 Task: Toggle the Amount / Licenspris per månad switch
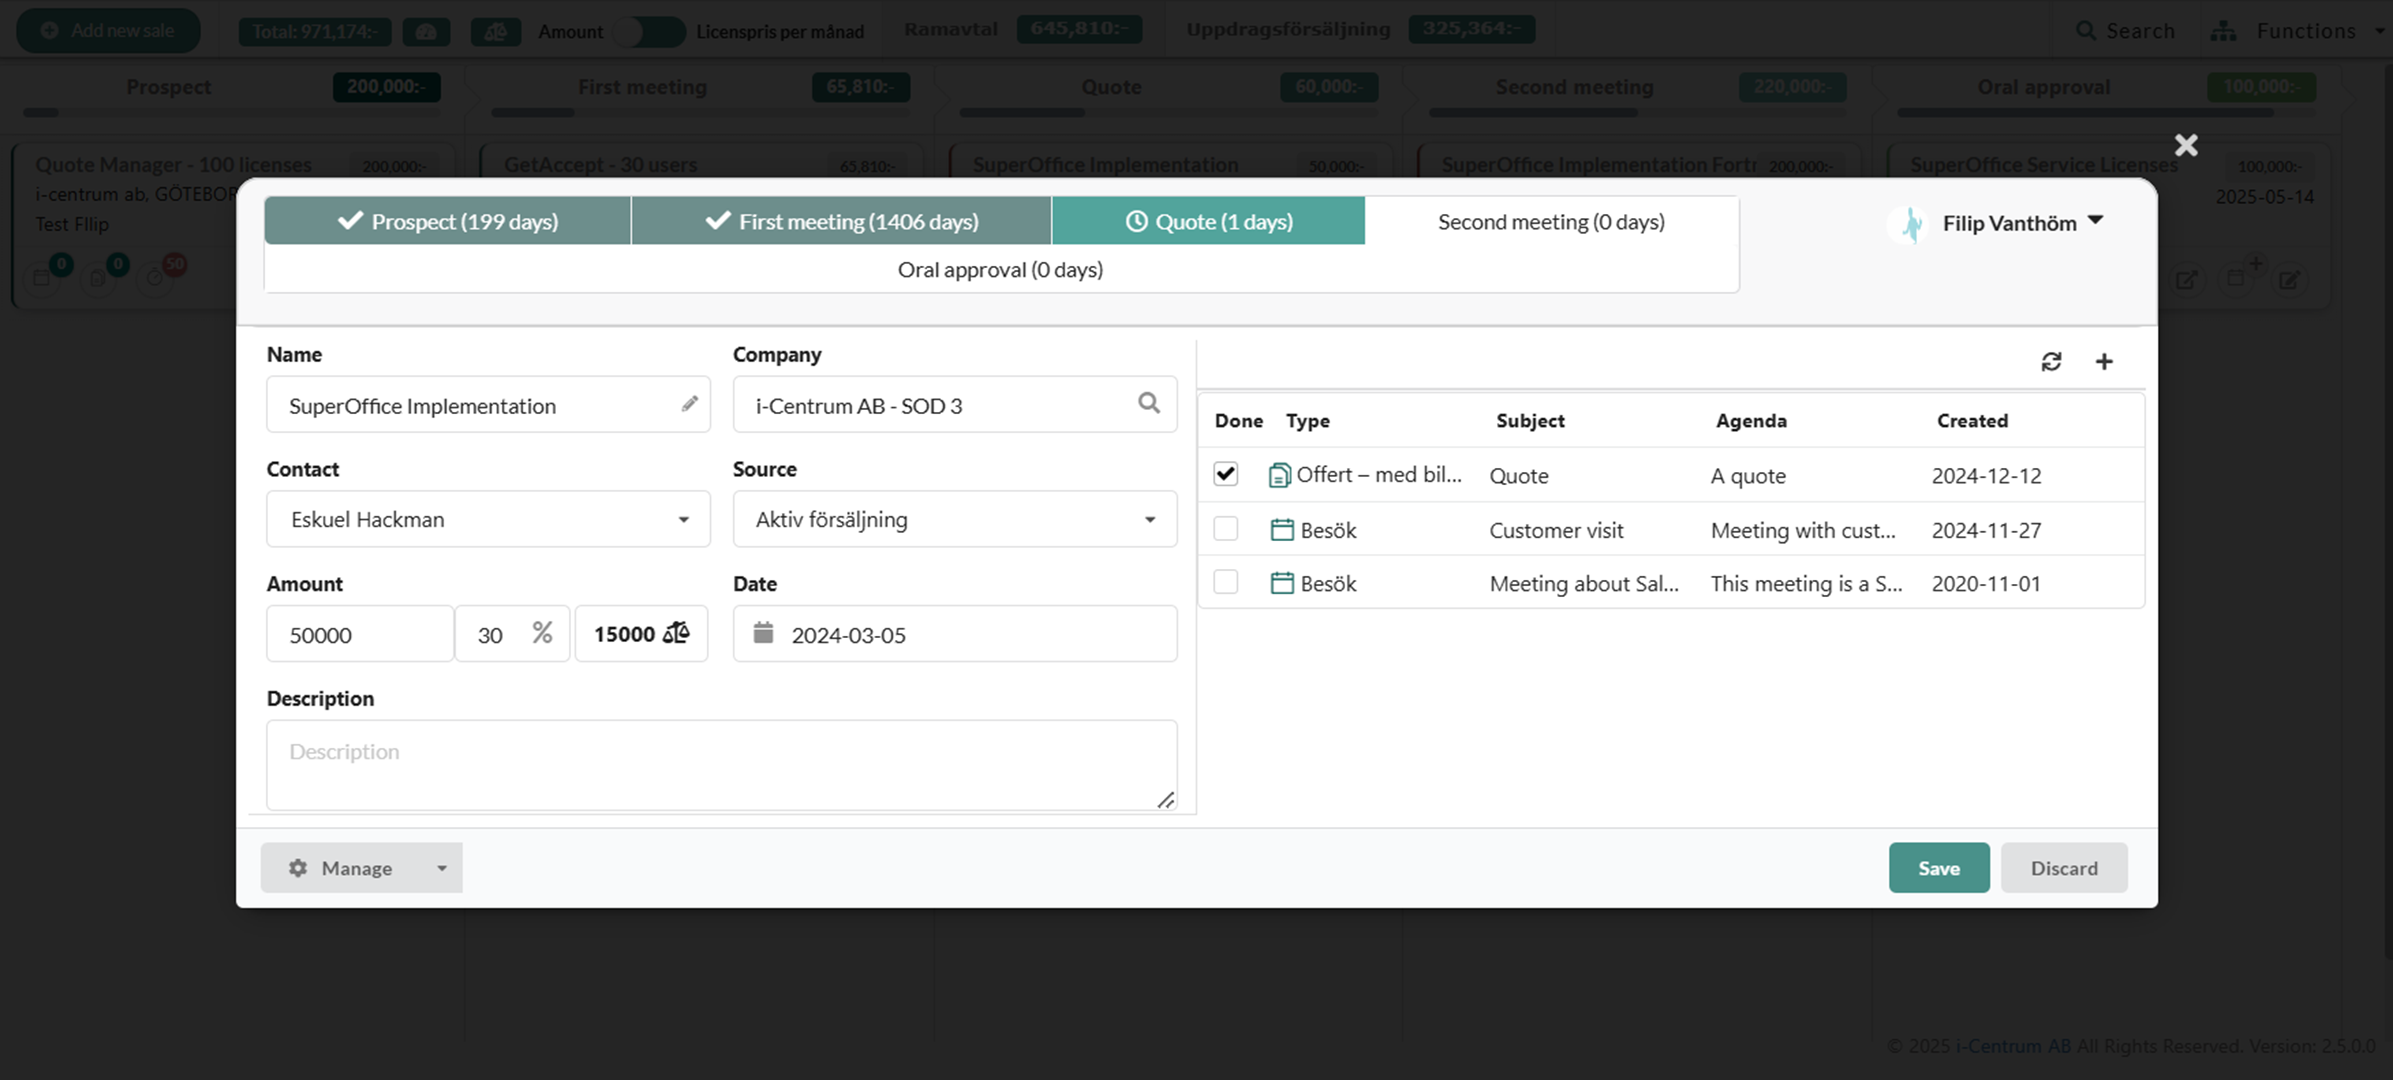[x=649, y=32]
